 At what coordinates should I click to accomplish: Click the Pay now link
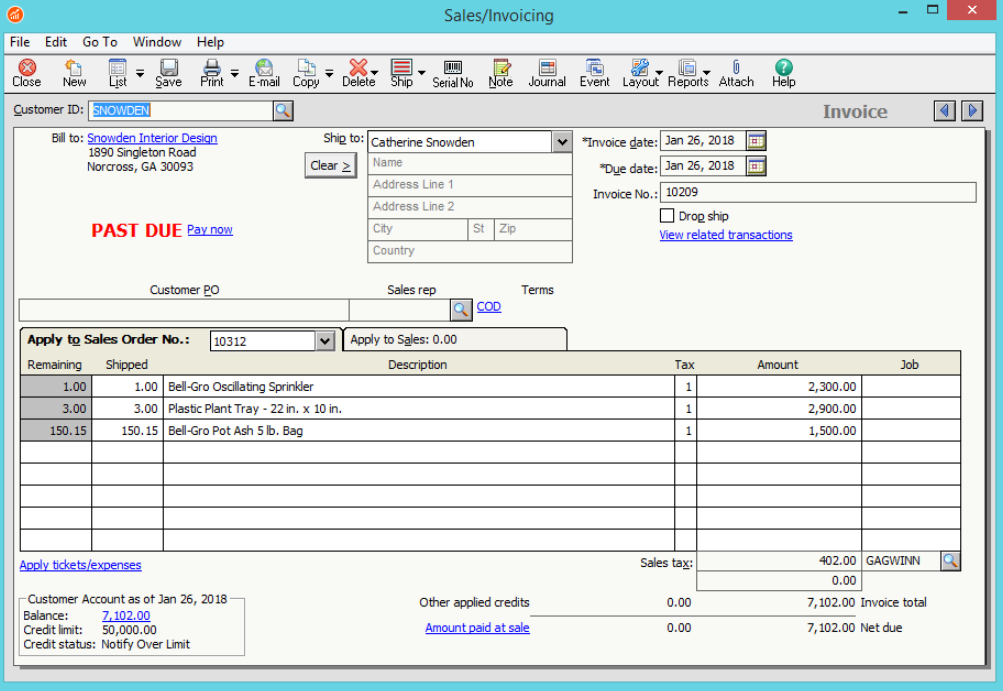[x=210, y=230]
